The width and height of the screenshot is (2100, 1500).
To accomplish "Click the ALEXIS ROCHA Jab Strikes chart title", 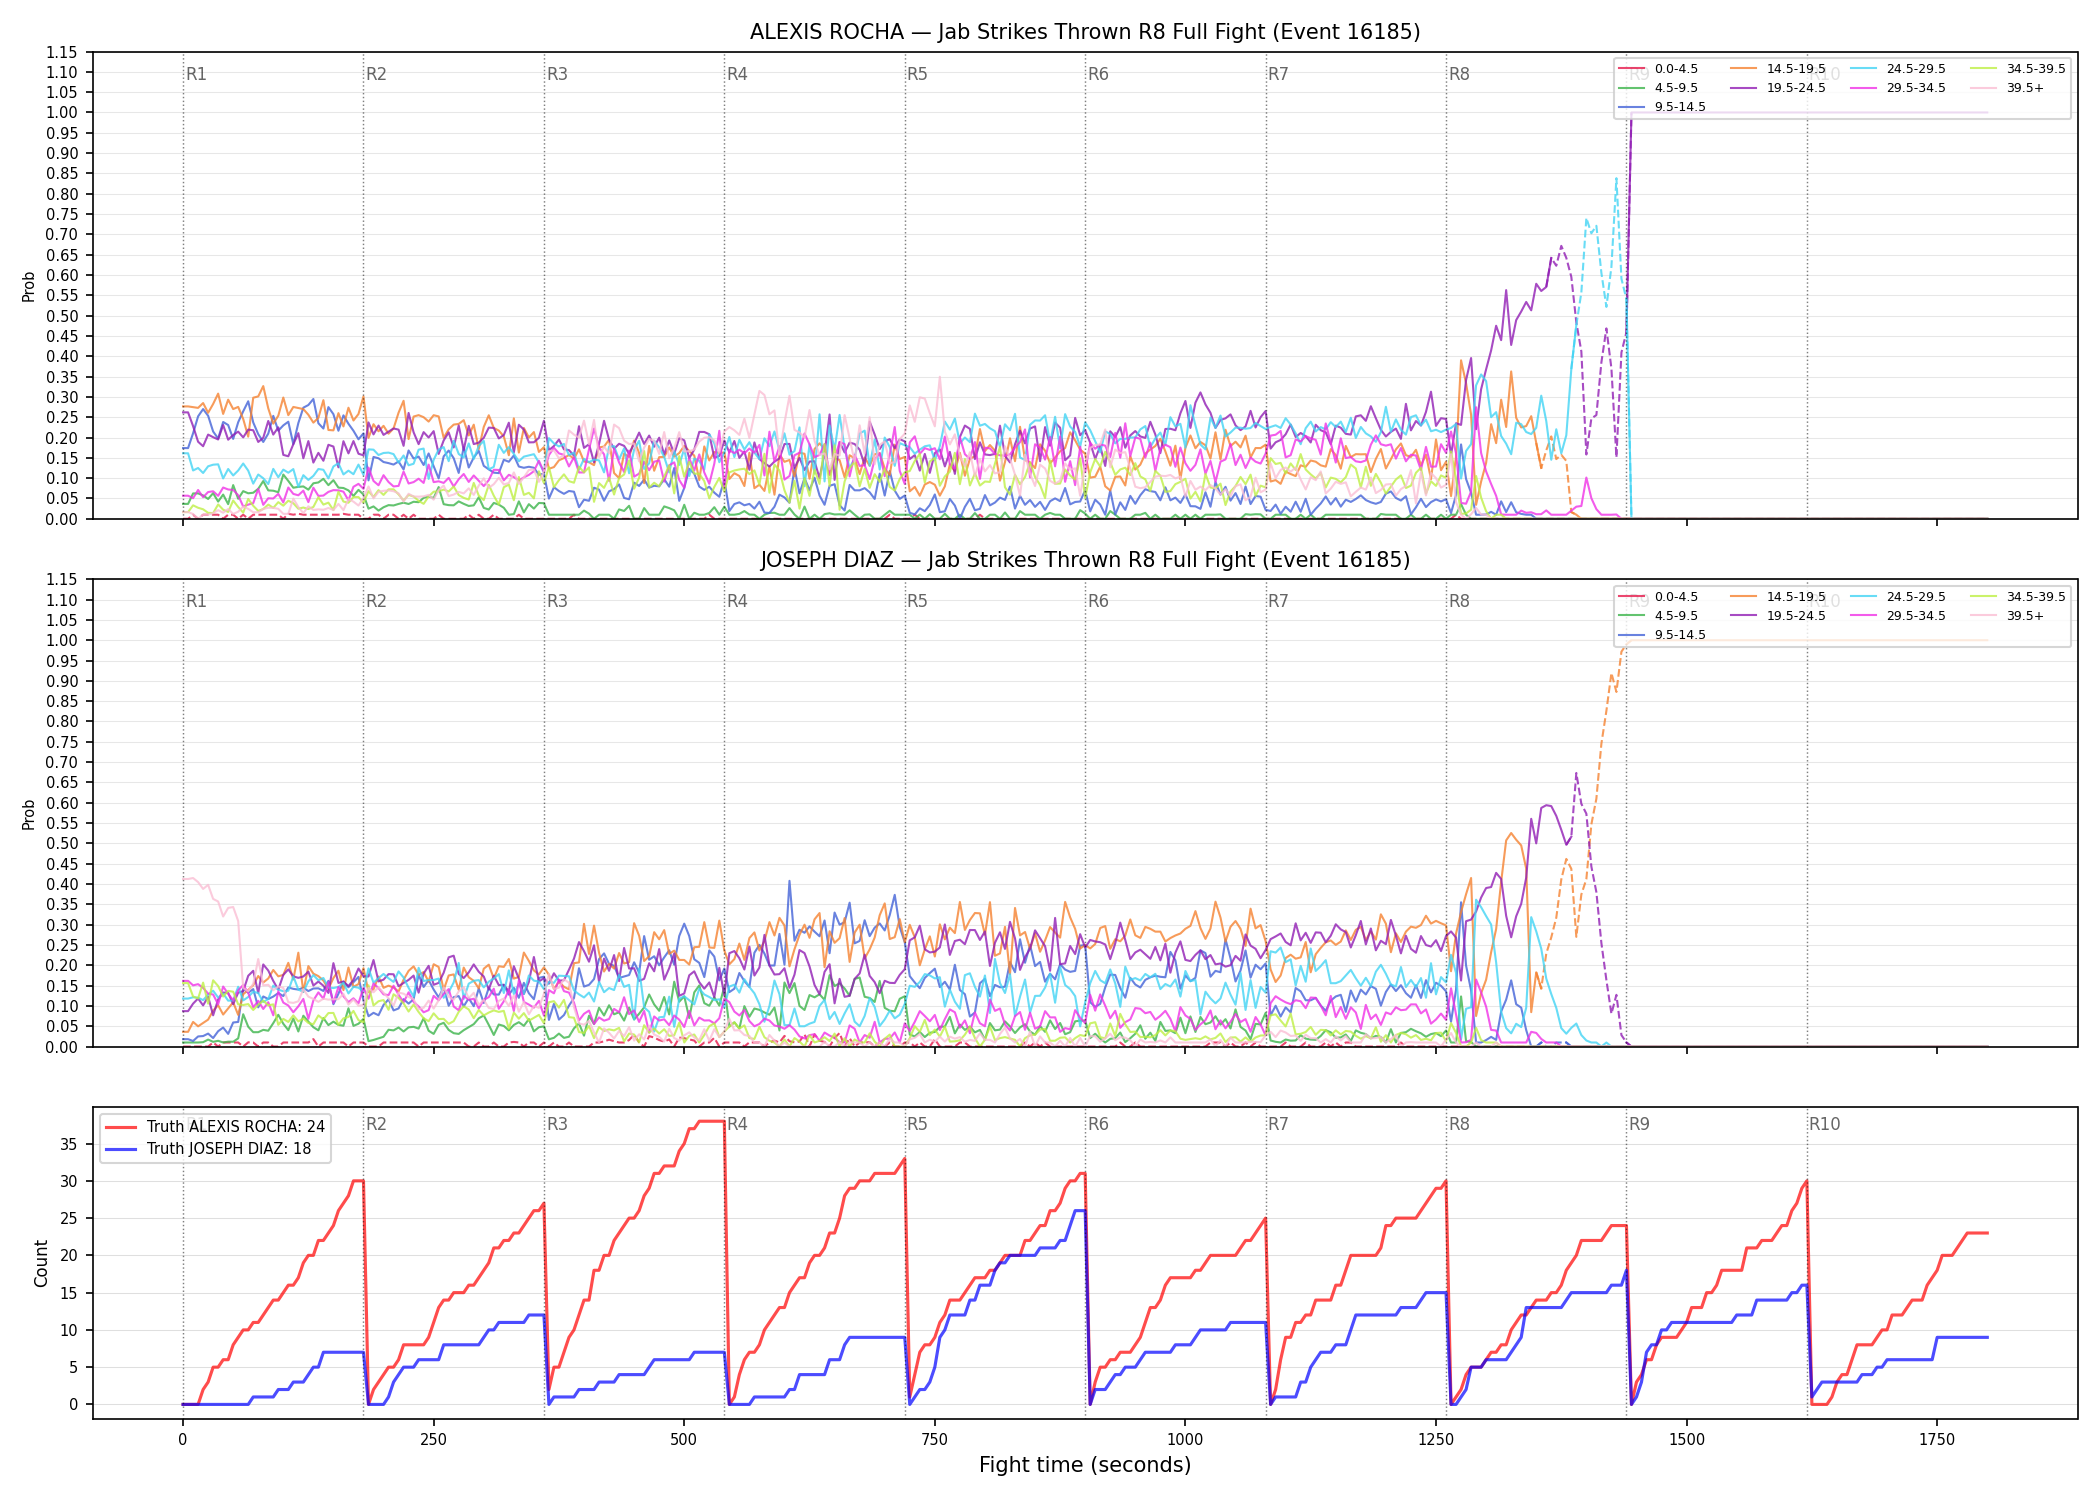I will 1085,32.
